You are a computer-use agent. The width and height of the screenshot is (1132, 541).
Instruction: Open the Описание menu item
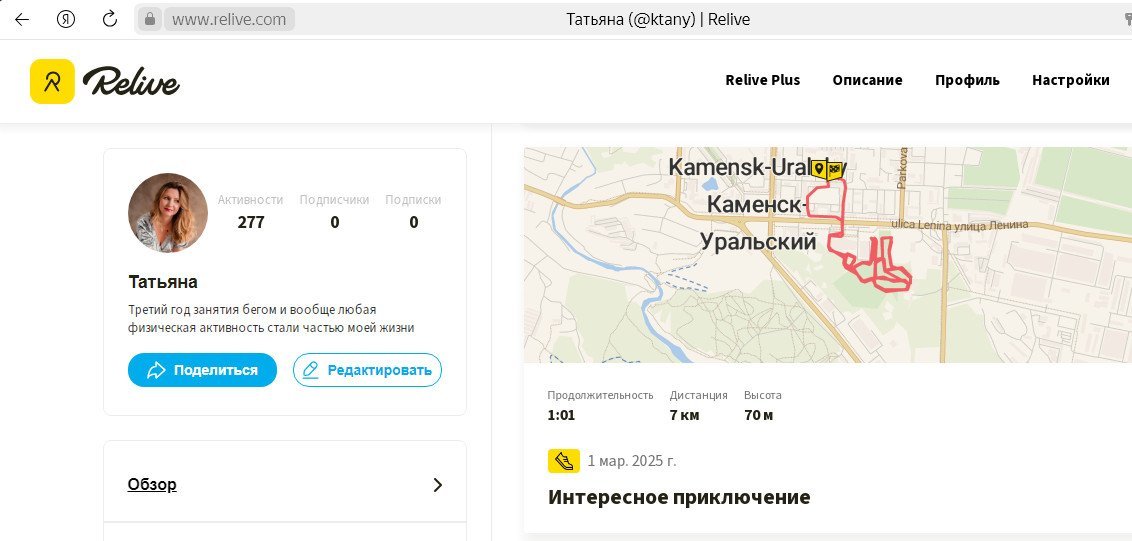pyautogui.click(x=867, y=80)
